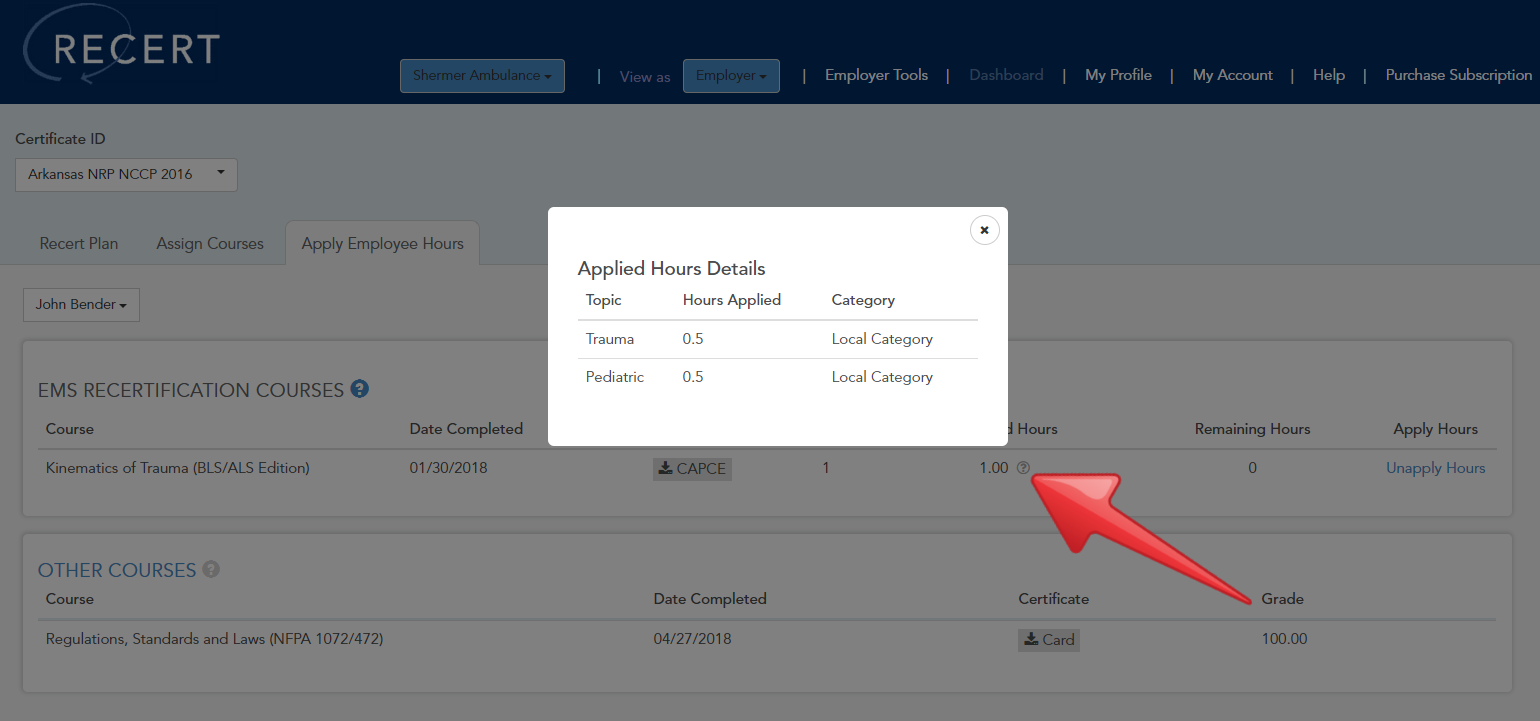Open the help tooltip beside EMS RECERTIFICATION COURSES
The height and width of the screenshot is (721, 1540).
pos(359,389)
